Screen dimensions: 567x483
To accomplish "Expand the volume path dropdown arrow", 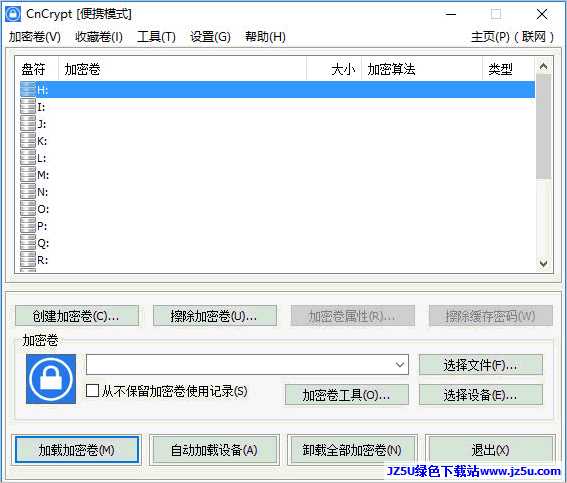I will point(400,365).
